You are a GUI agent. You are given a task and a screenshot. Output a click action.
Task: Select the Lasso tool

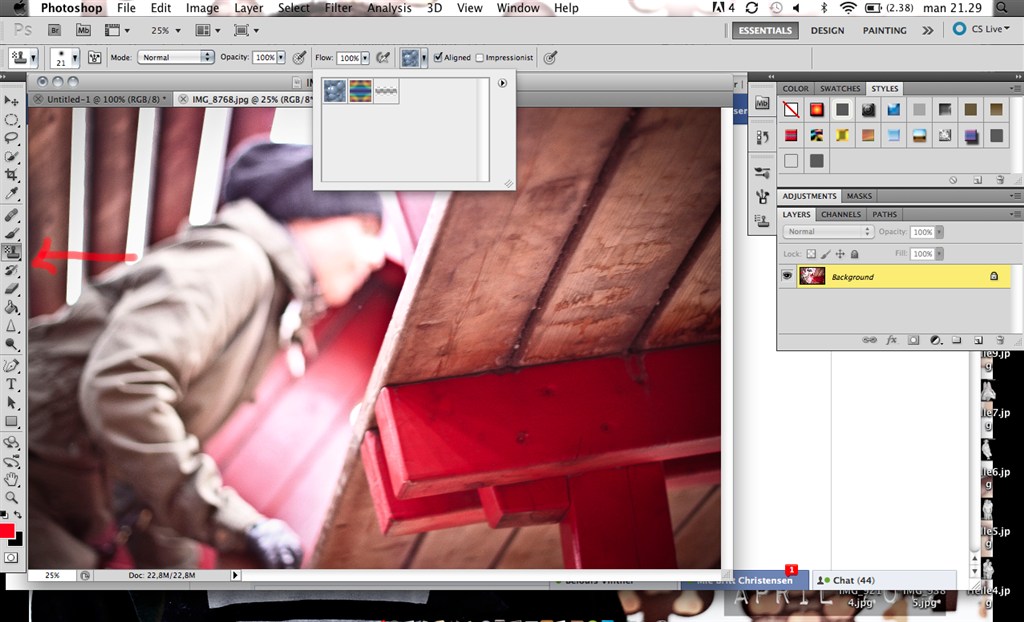click(12, 138)
